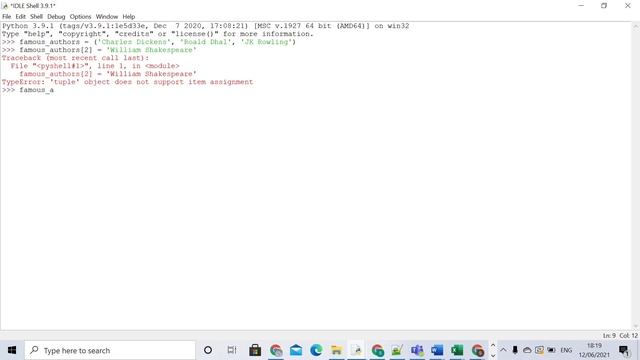Click the microphone tray icon
This screenshot has width=640, height=360.
515,350
